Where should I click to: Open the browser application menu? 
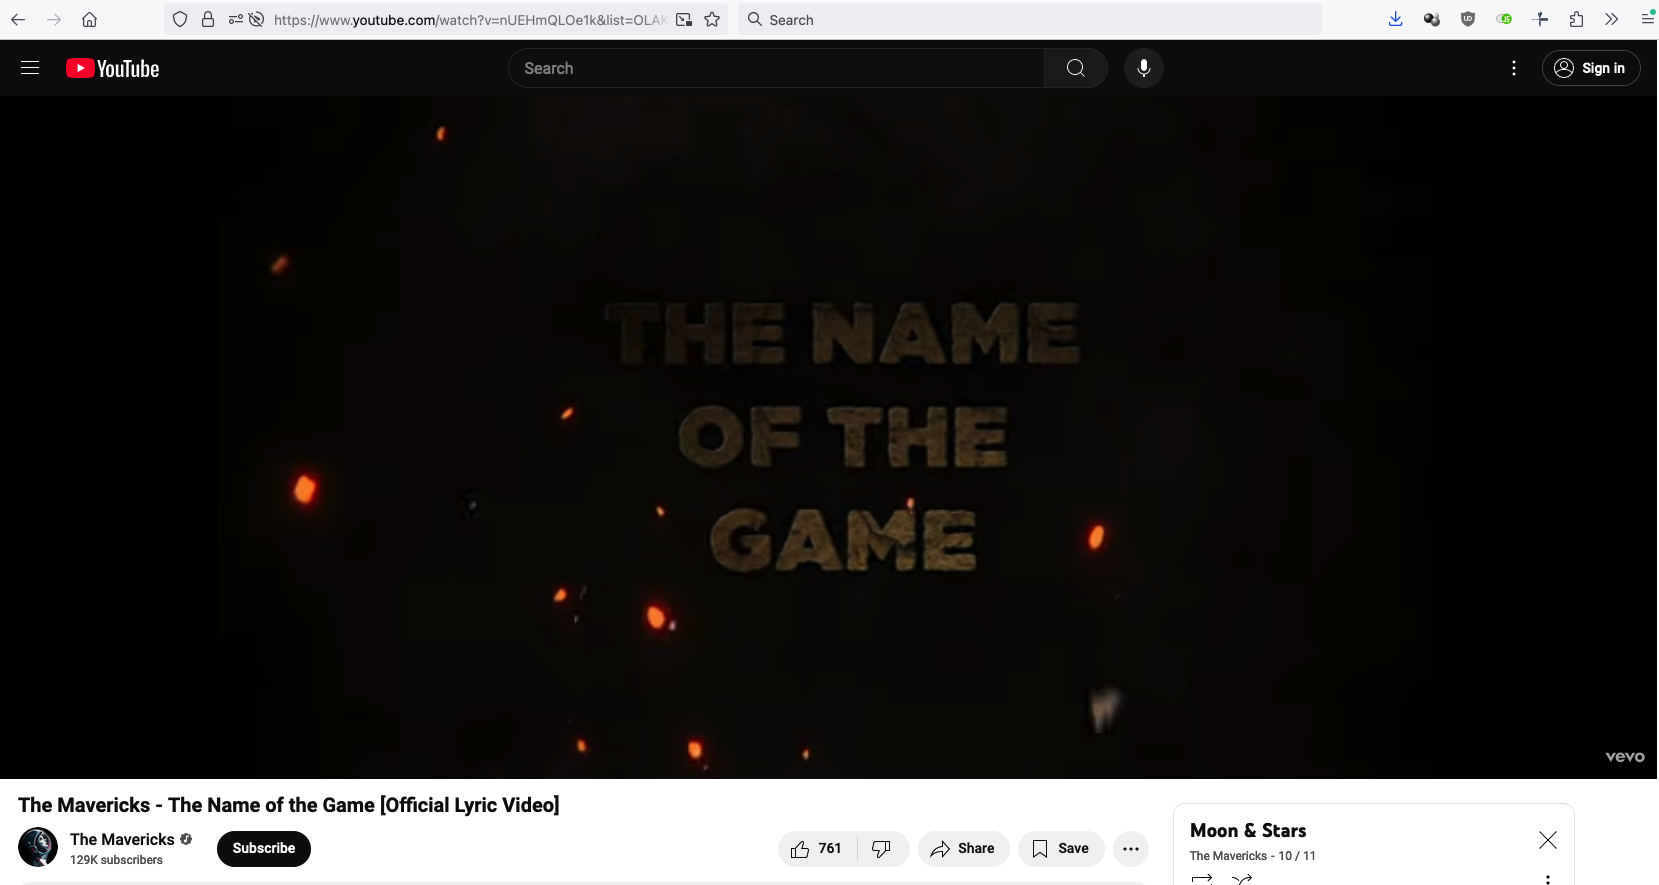click(1647, 19)
